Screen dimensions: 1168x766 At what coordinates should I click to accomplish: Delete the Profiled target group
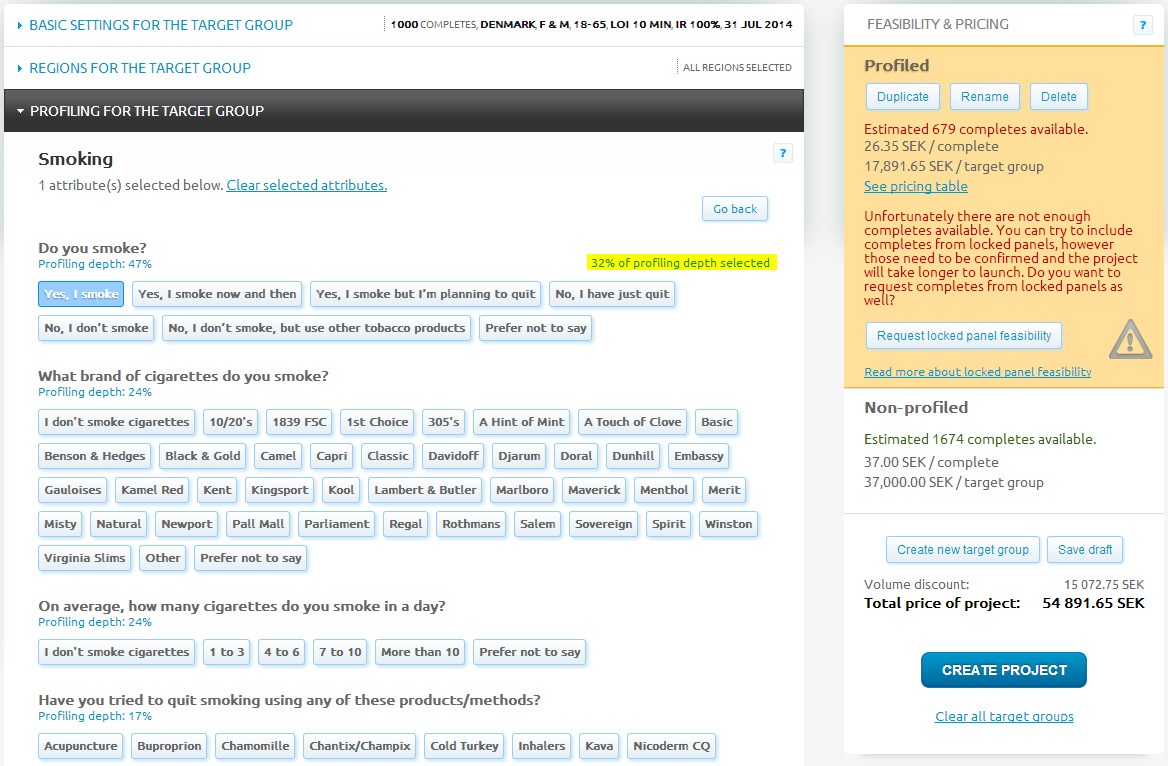pos(1058,97)
